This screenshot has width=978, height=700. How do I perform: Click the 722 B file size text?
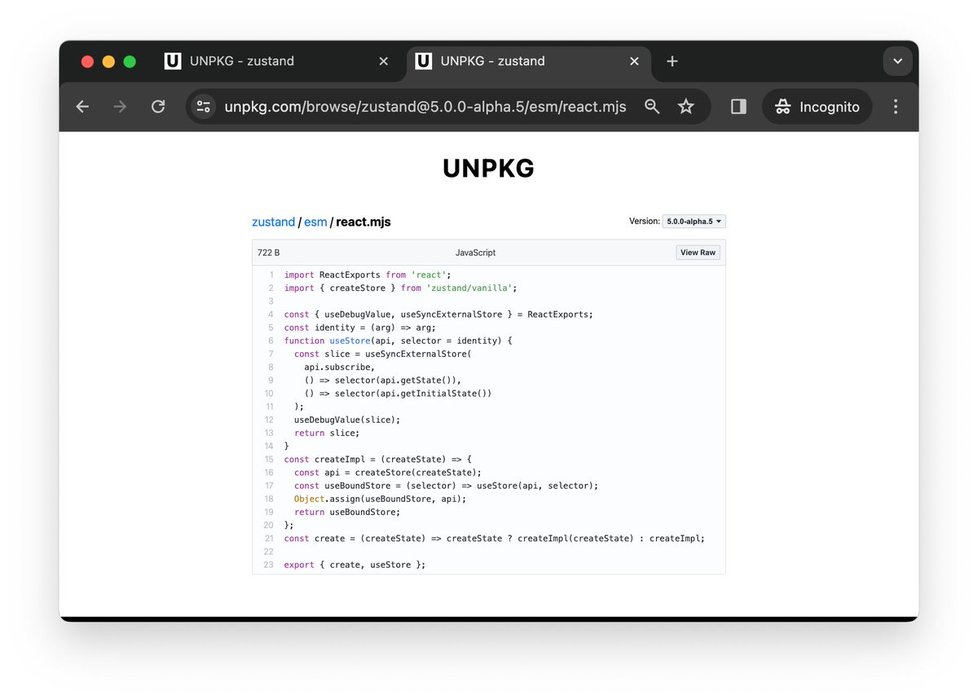[269, 253]
